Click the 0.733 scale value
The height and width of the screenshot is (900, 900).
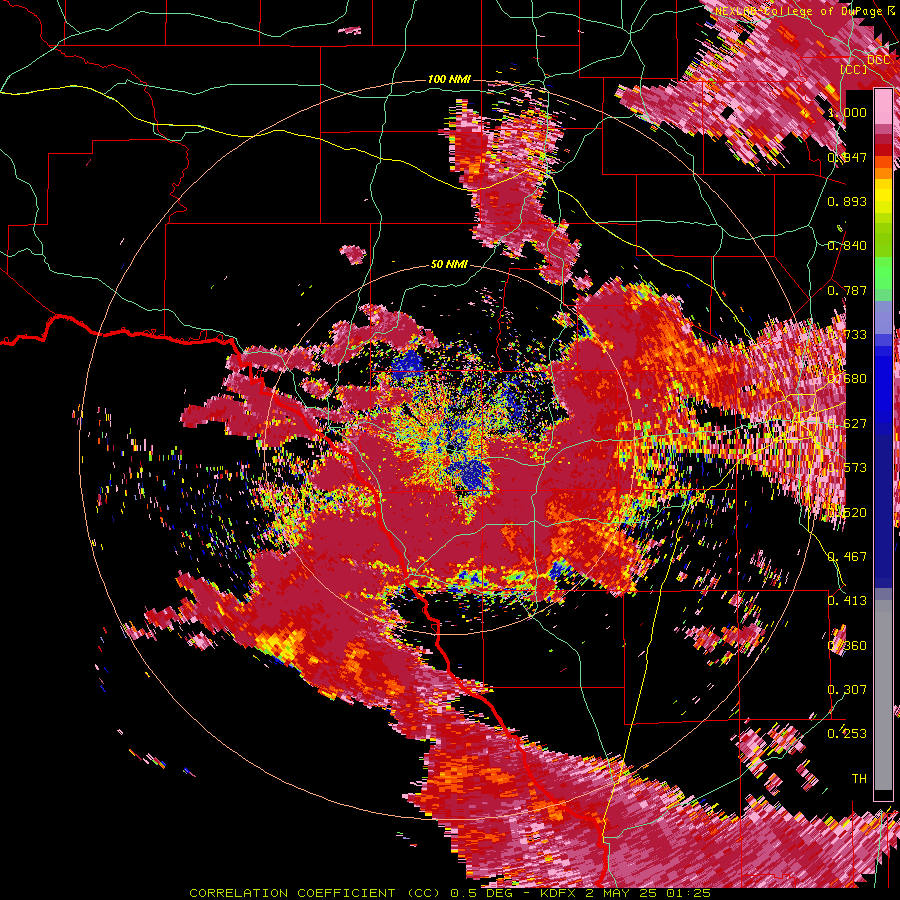coord(847,334)
